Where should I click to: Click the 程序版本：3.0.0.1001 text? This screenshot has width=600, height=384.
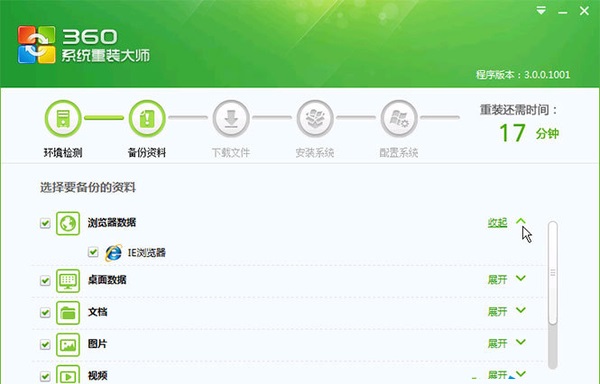[523, 75]
